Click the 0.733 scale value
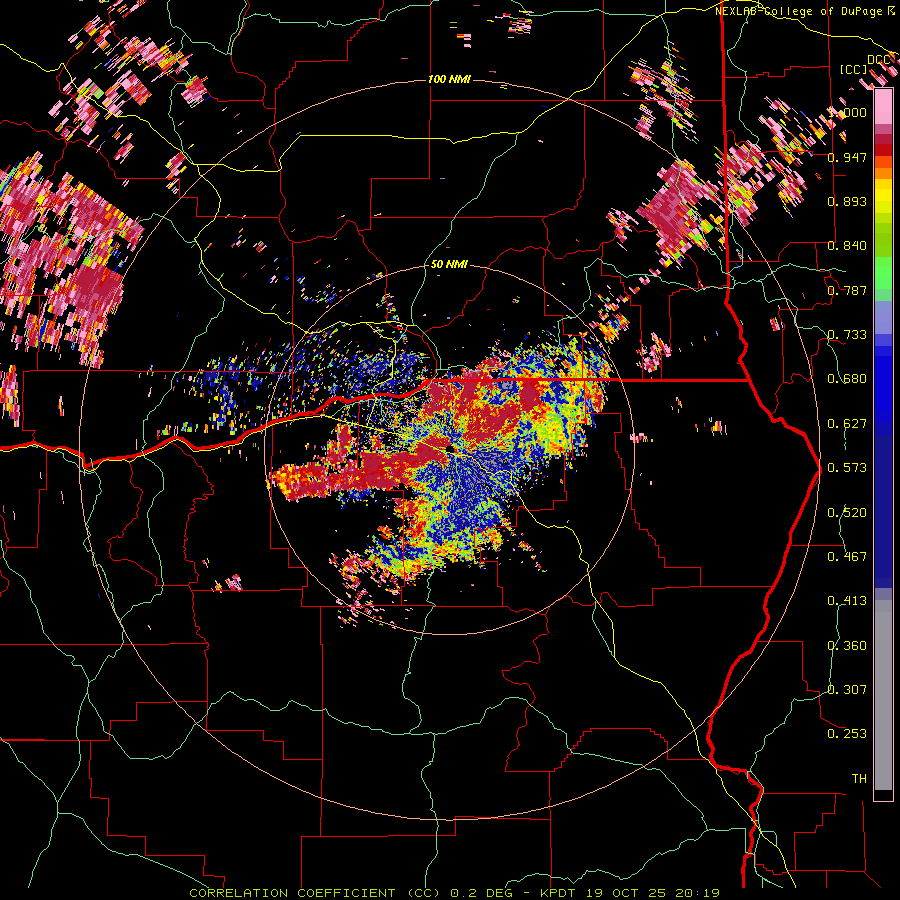 [847, 334]
